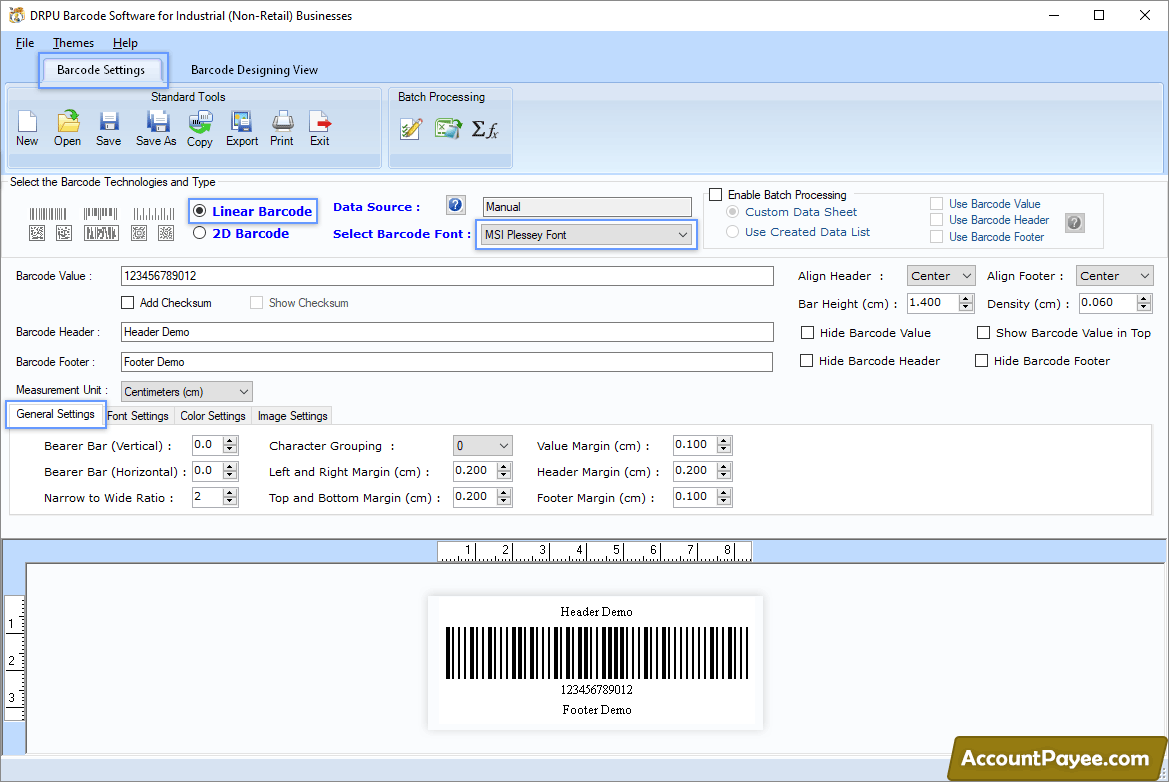Screen dimensions: 1169x782
Task: Click the Data Source help icon
Action: click(456, 205)
